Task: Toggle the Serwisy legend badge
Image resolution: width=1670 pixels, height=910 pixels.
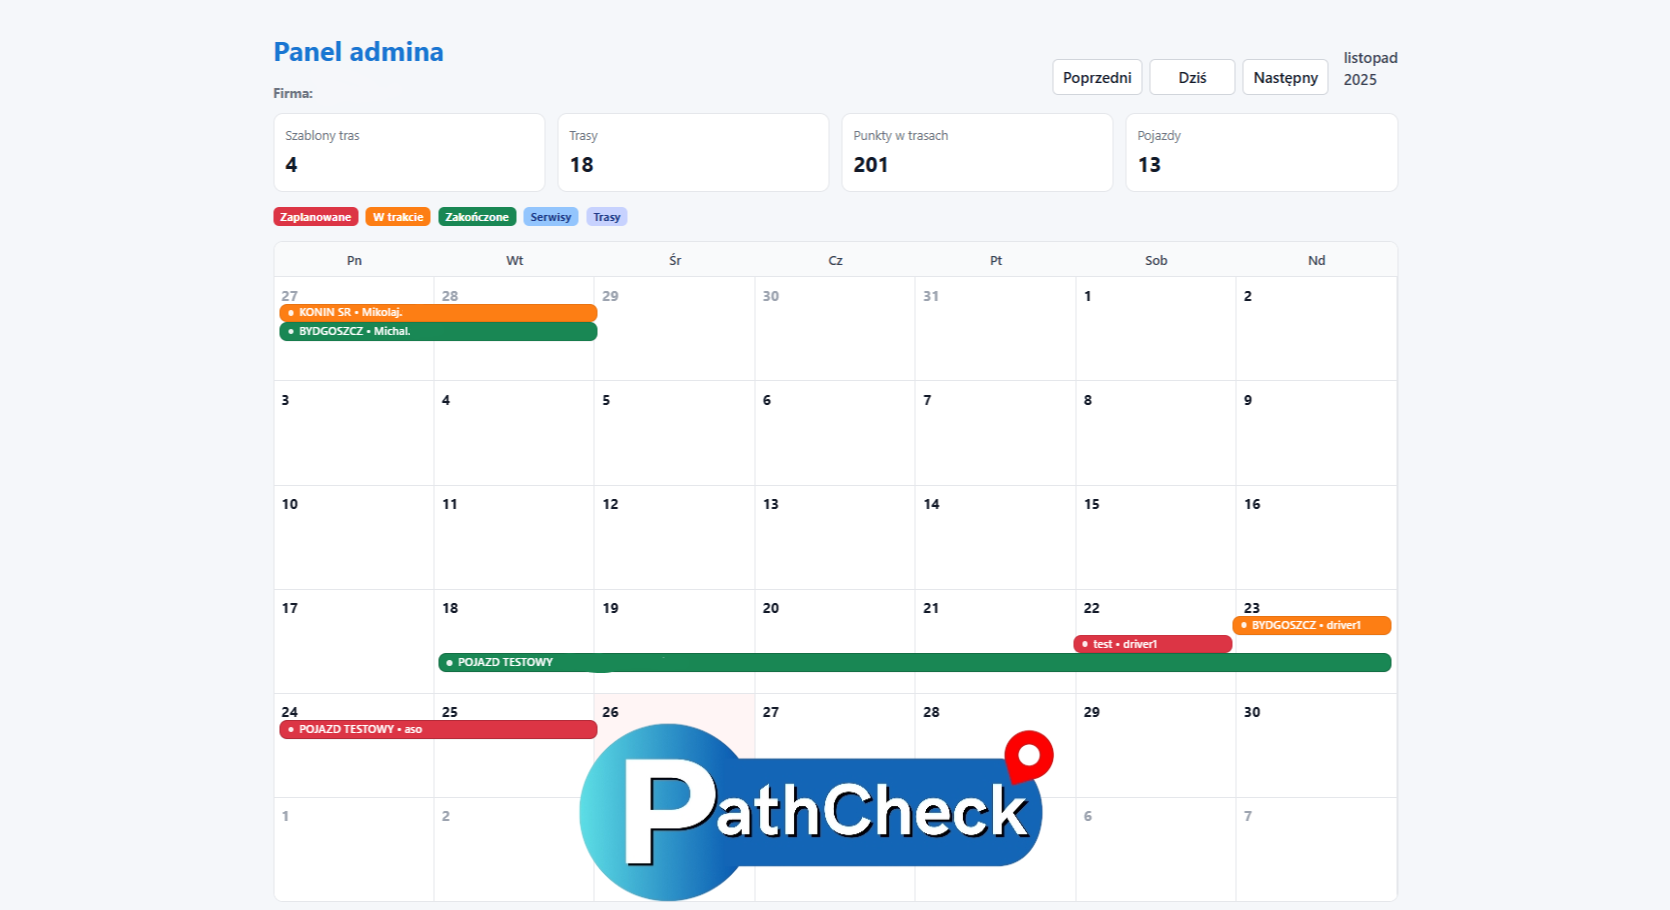Action: tap(550, 217)
